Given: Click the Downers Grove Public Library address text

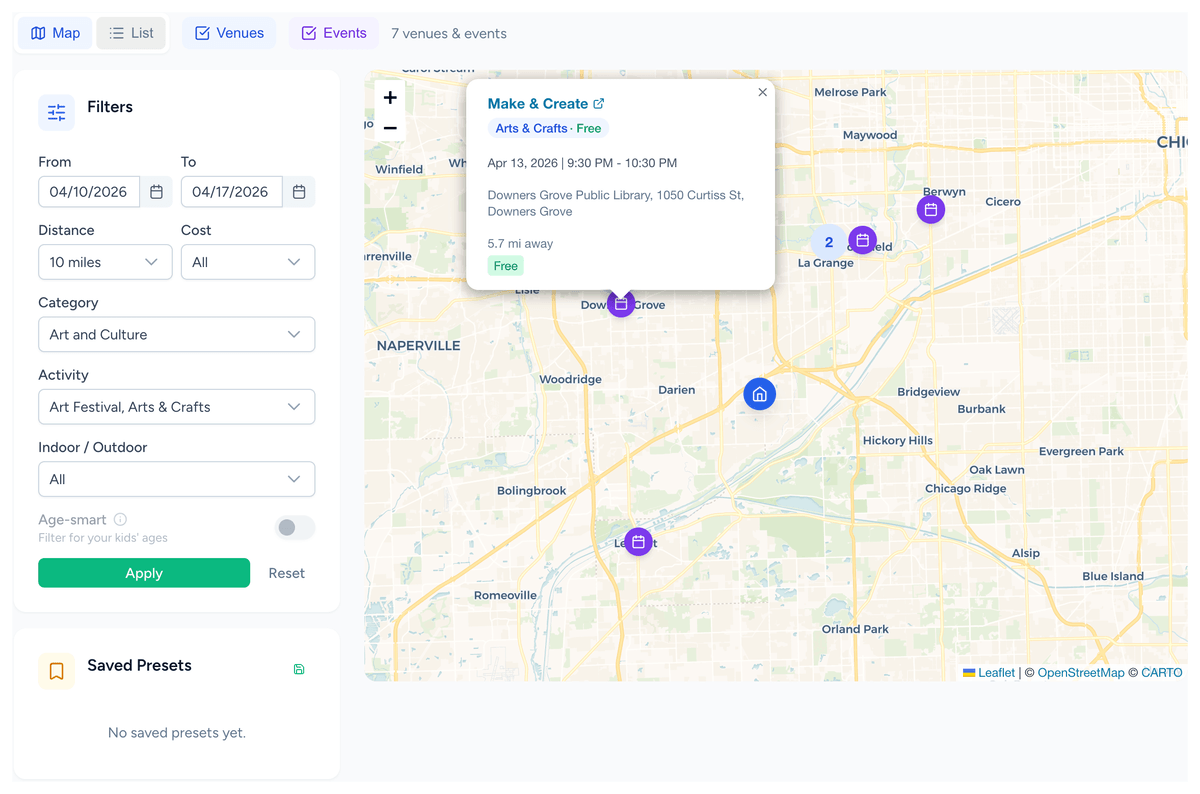Looking at the screenshot, I should (616, 203).
